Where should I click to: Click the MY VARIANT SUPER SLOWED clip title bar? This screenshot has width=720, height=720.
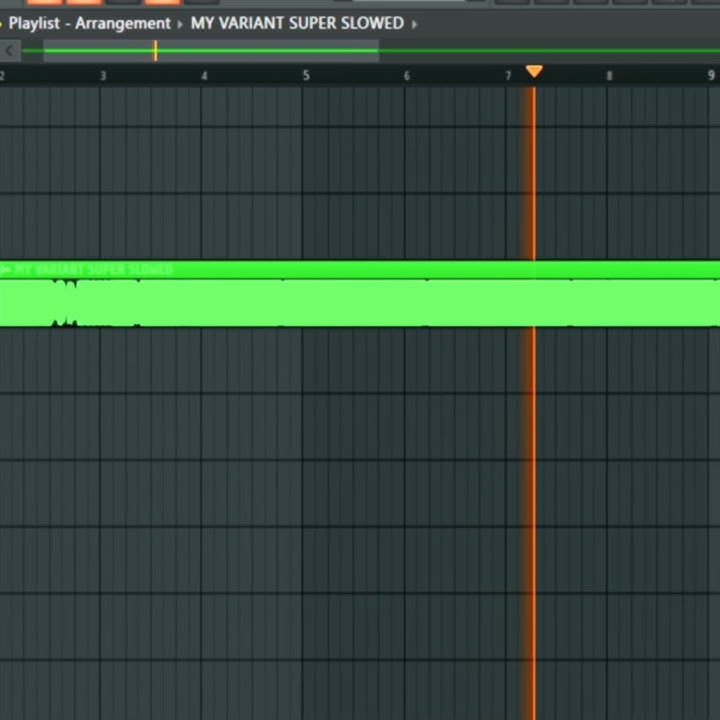coord(360,270)
